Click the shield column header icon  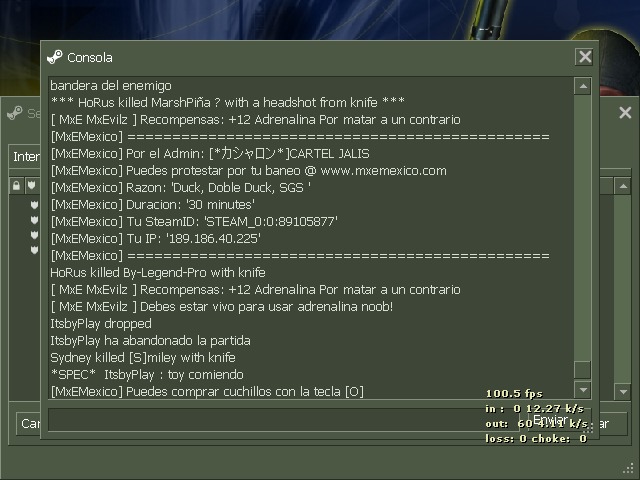[x=31, y=186]
